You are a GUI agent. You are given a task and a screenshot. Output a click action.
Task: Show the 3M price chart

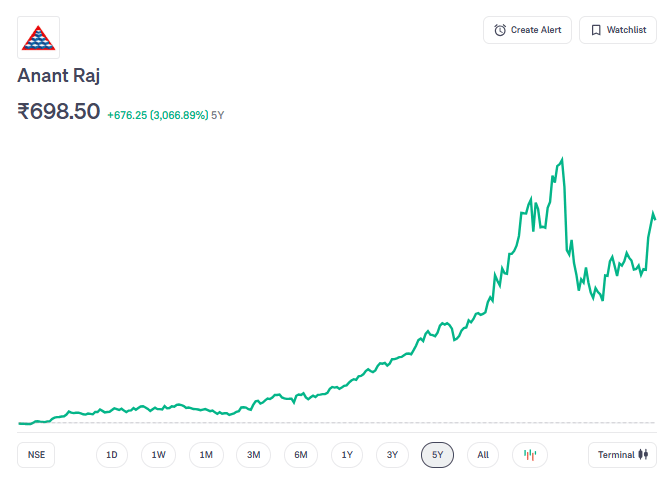254,455
